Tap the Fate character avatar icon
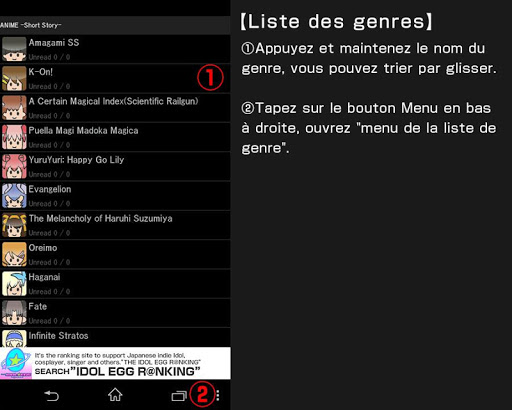The image size is (512, 410). [x=14, y=313]
